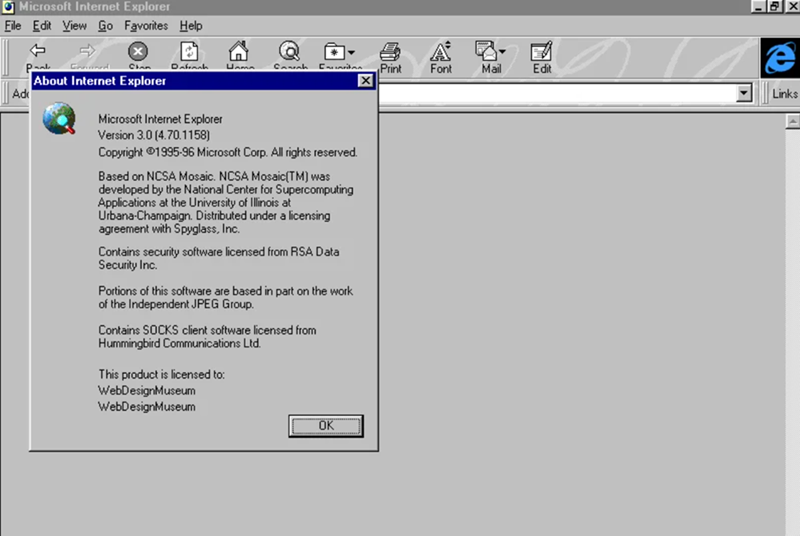Click the title bar application icon

[8, 7]
